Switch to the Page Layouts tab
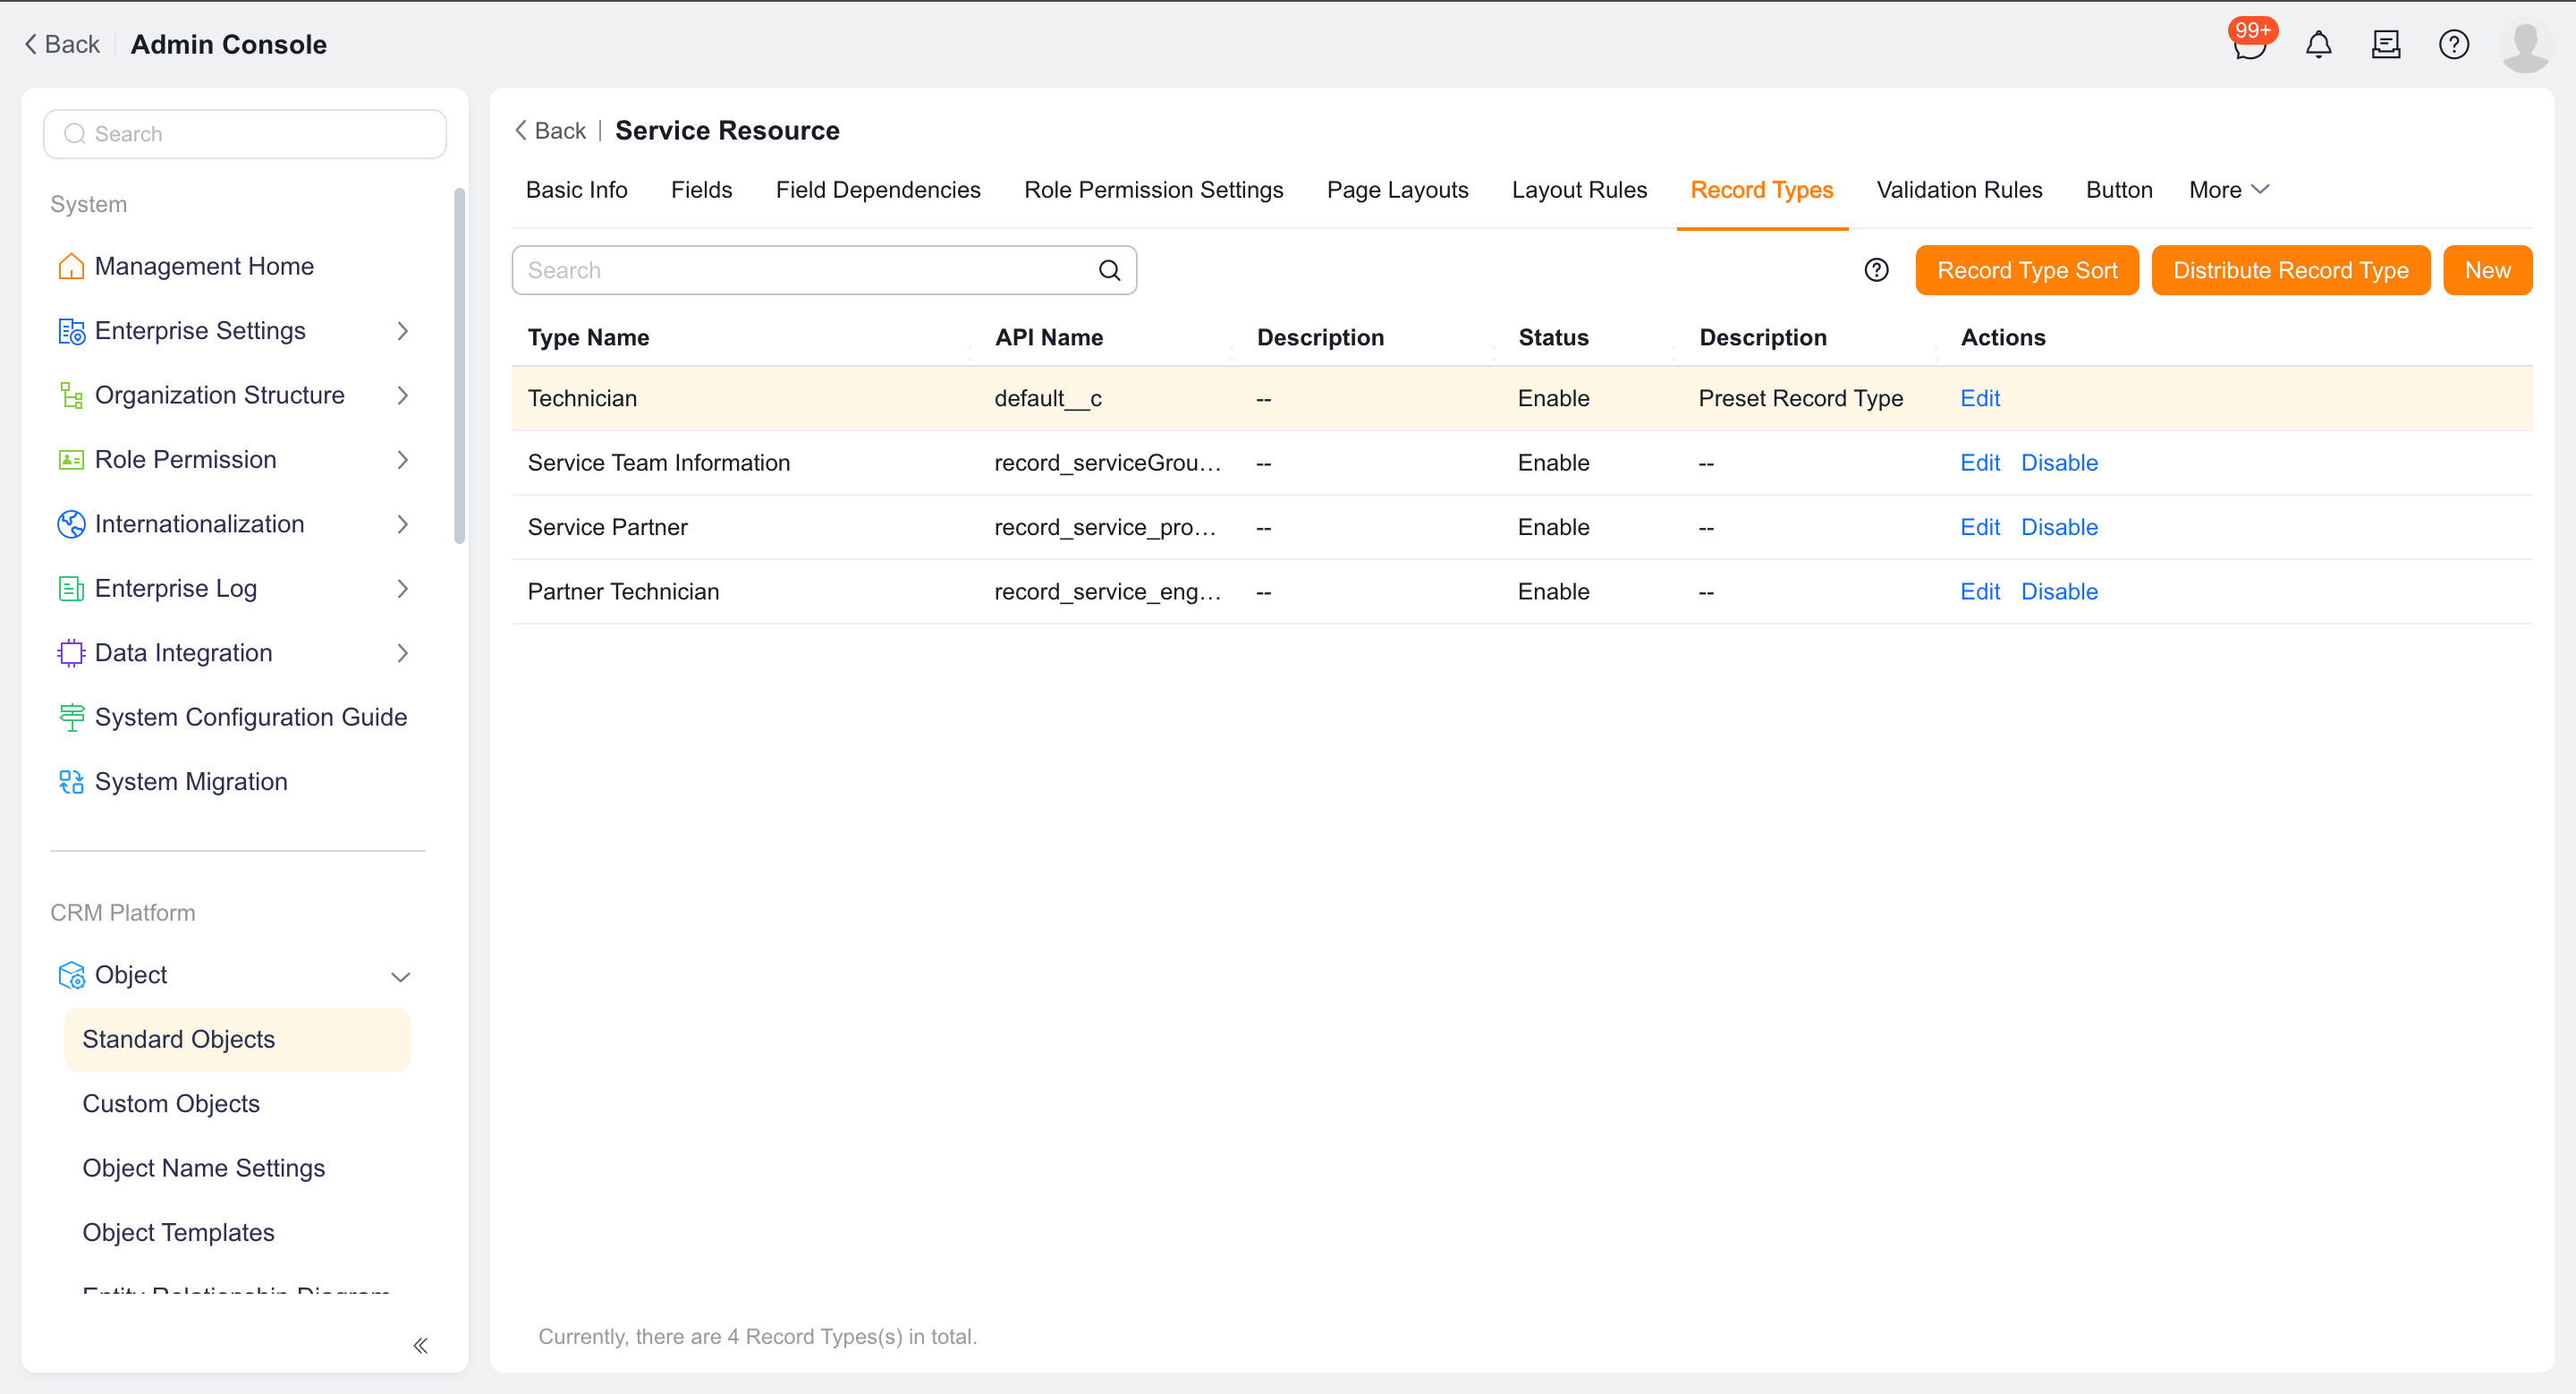 click(x=1397, y=190)
